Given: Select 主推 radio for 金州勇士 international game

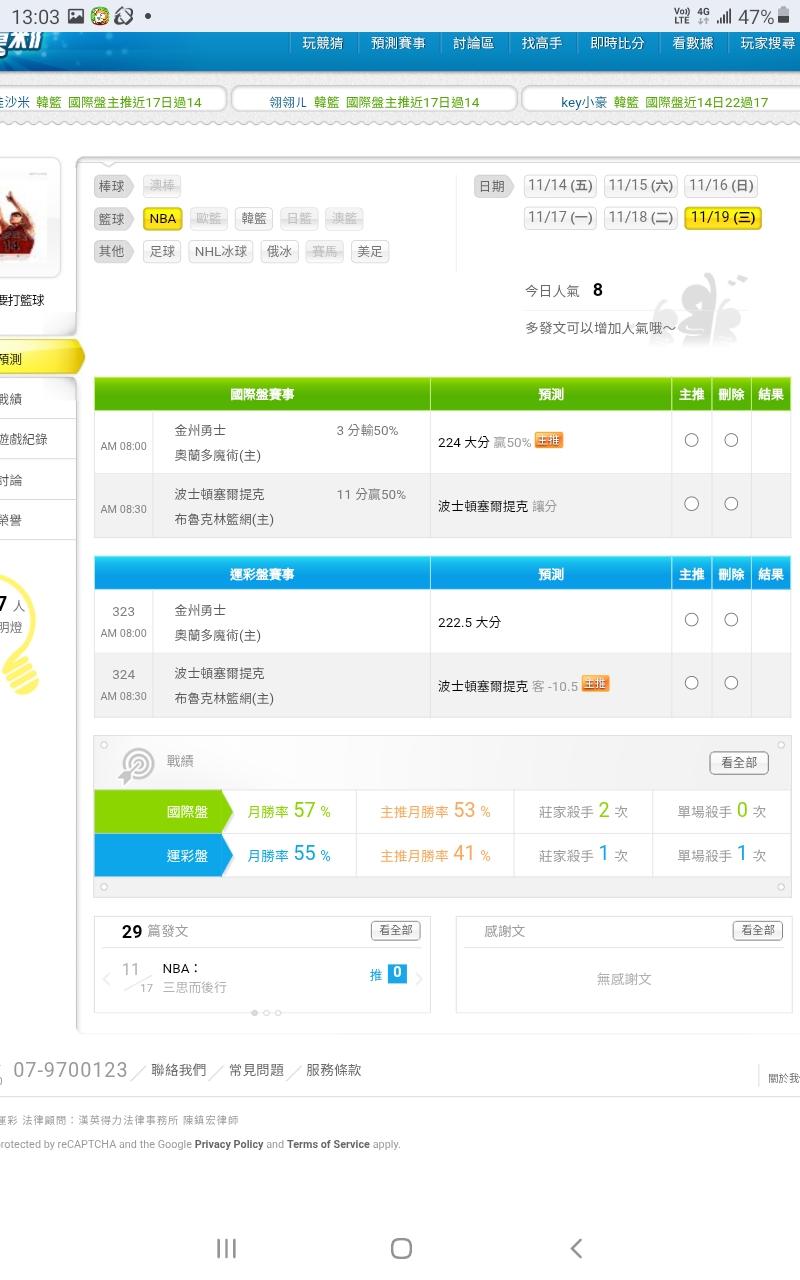Looking at the screenshot, I should pyautogui.click(x=691, y=440).
